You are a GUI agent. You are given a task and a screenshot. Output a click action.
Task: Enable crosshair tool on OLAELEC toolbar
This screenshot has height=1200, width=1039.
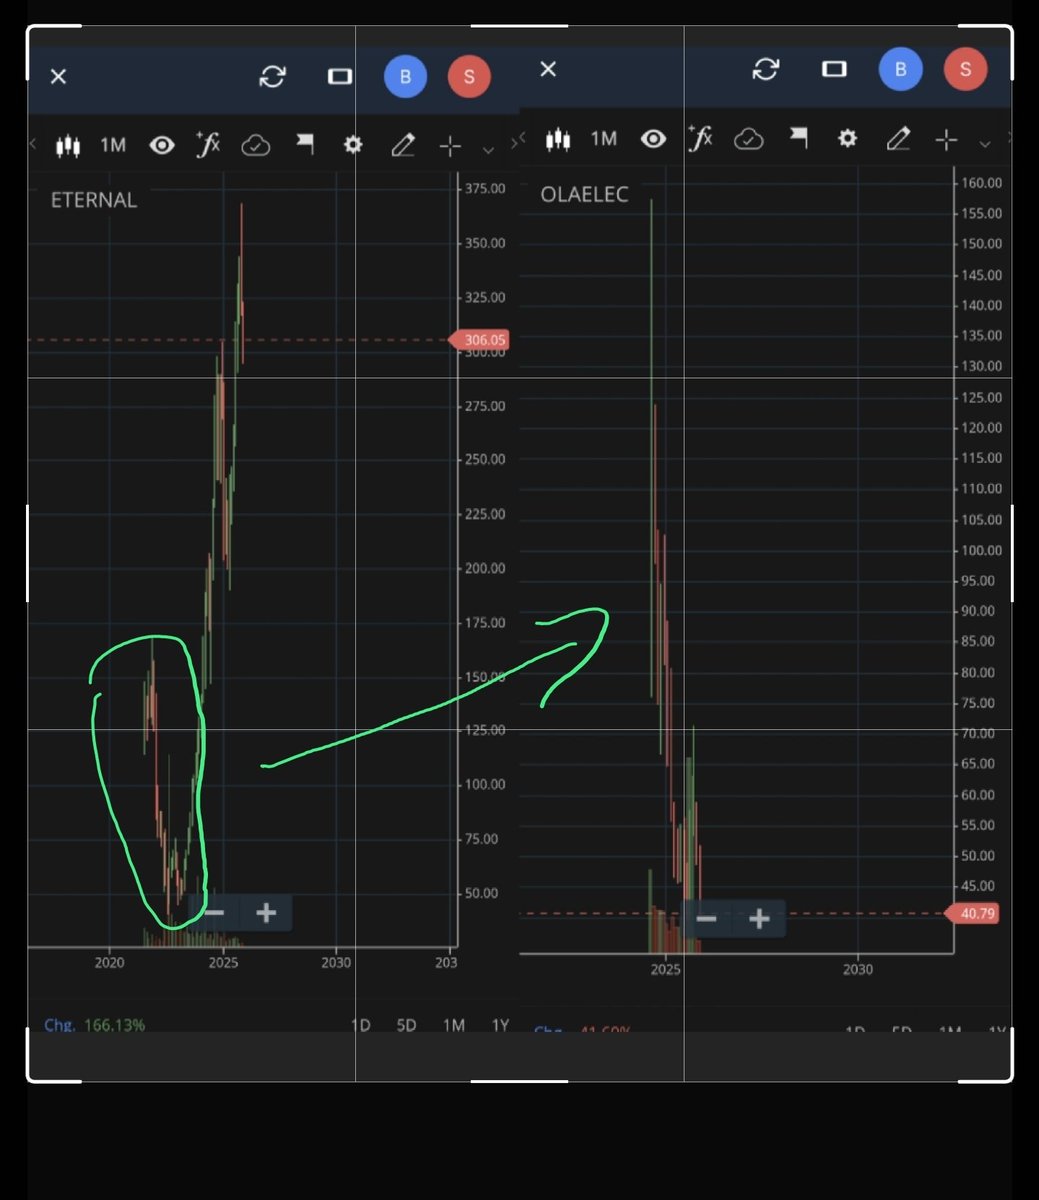(946, 139)
